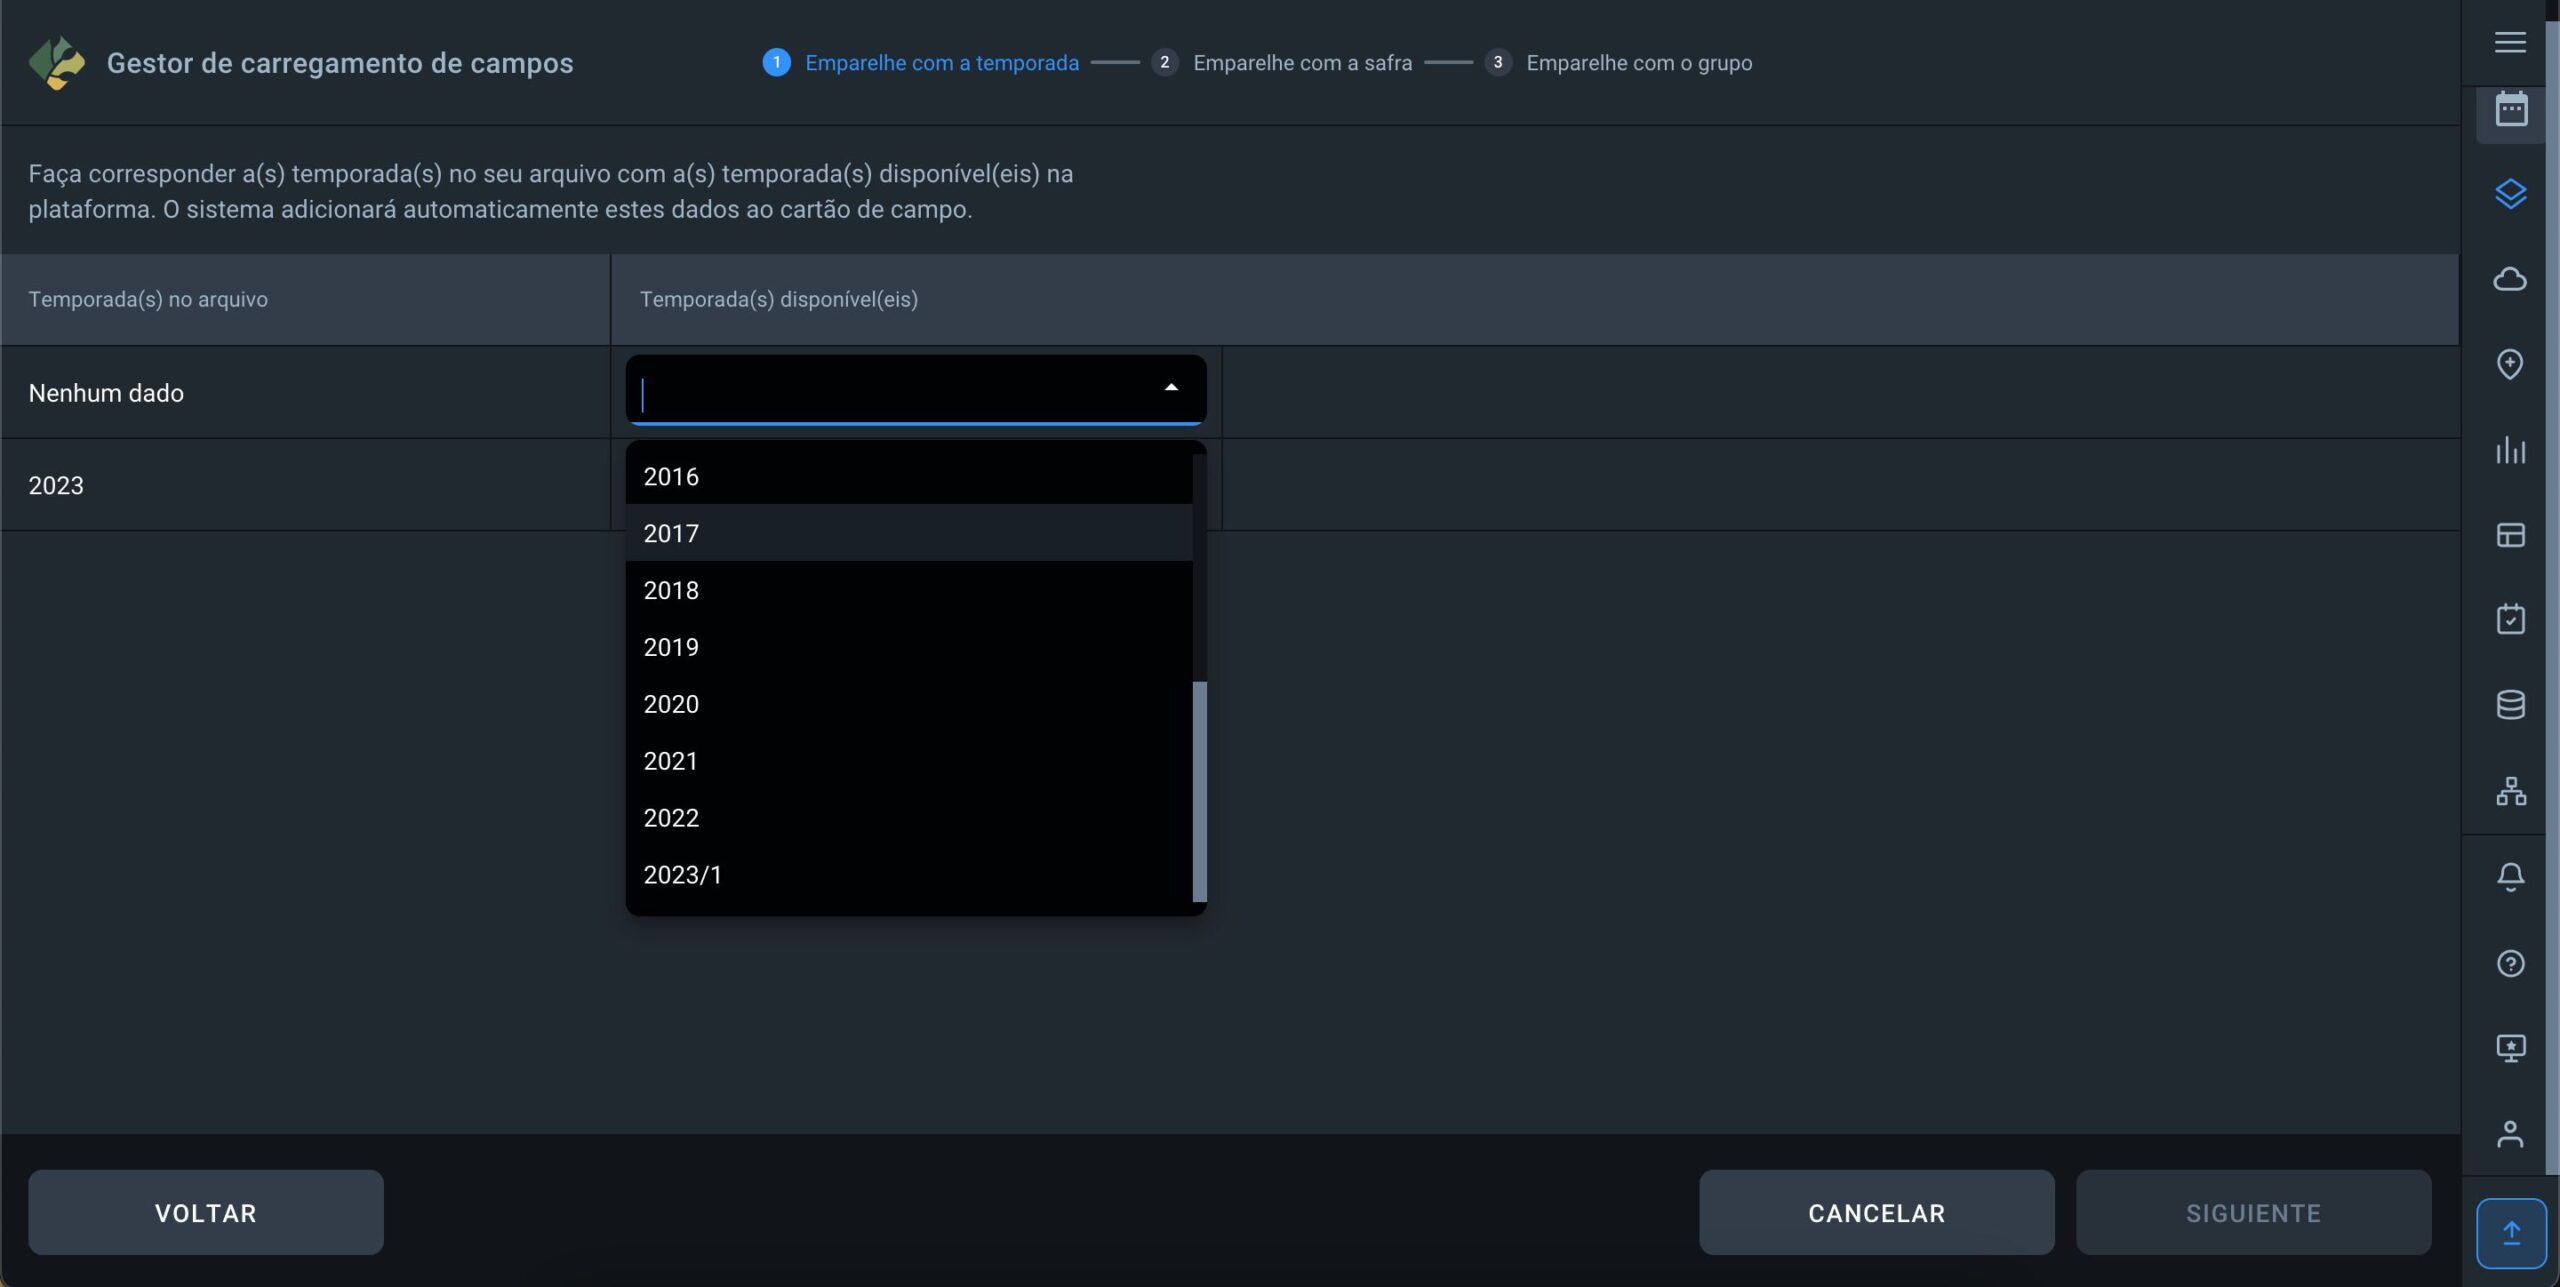Image resolution: width=2560 pixels, height=1287 pixels.
Task: Open the notifications bell icon
Action: (x=2510, y=877)
